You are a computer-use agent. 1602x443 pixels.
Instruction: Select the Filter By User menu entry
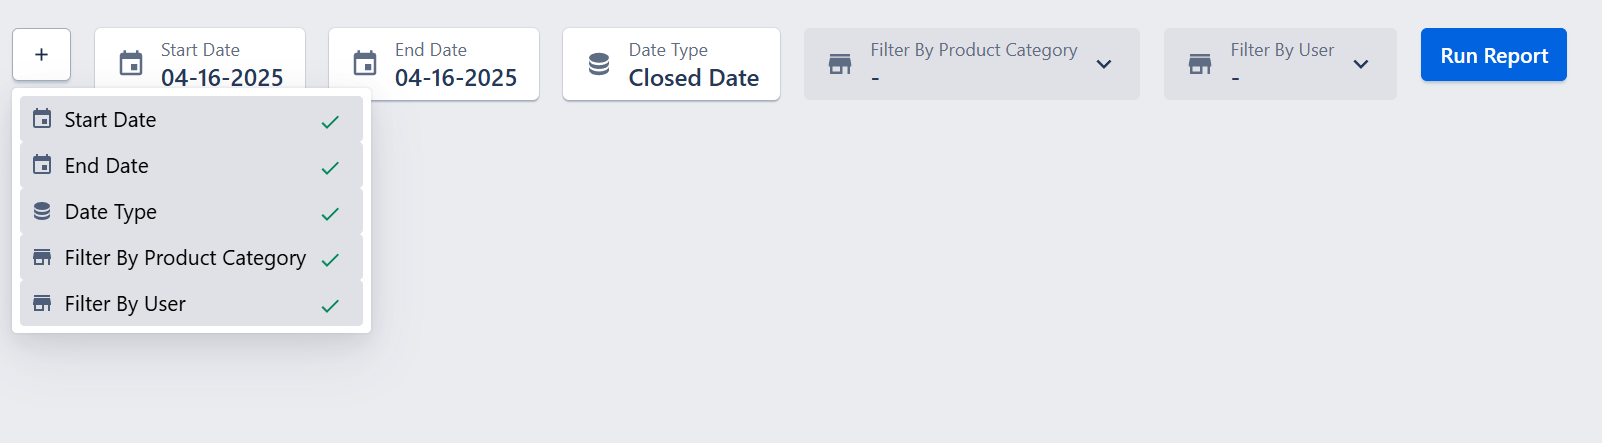191,304
